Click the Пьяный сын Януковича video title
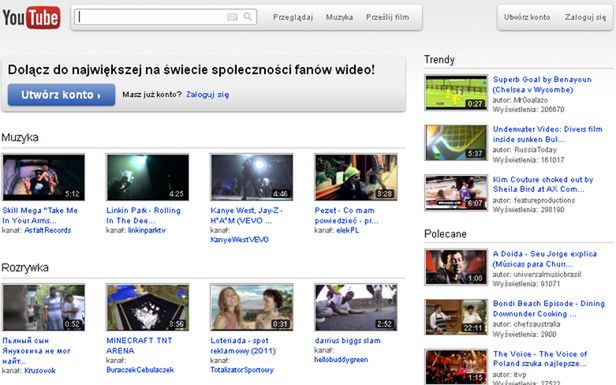616x385 pixels. [x=36, y=350]
